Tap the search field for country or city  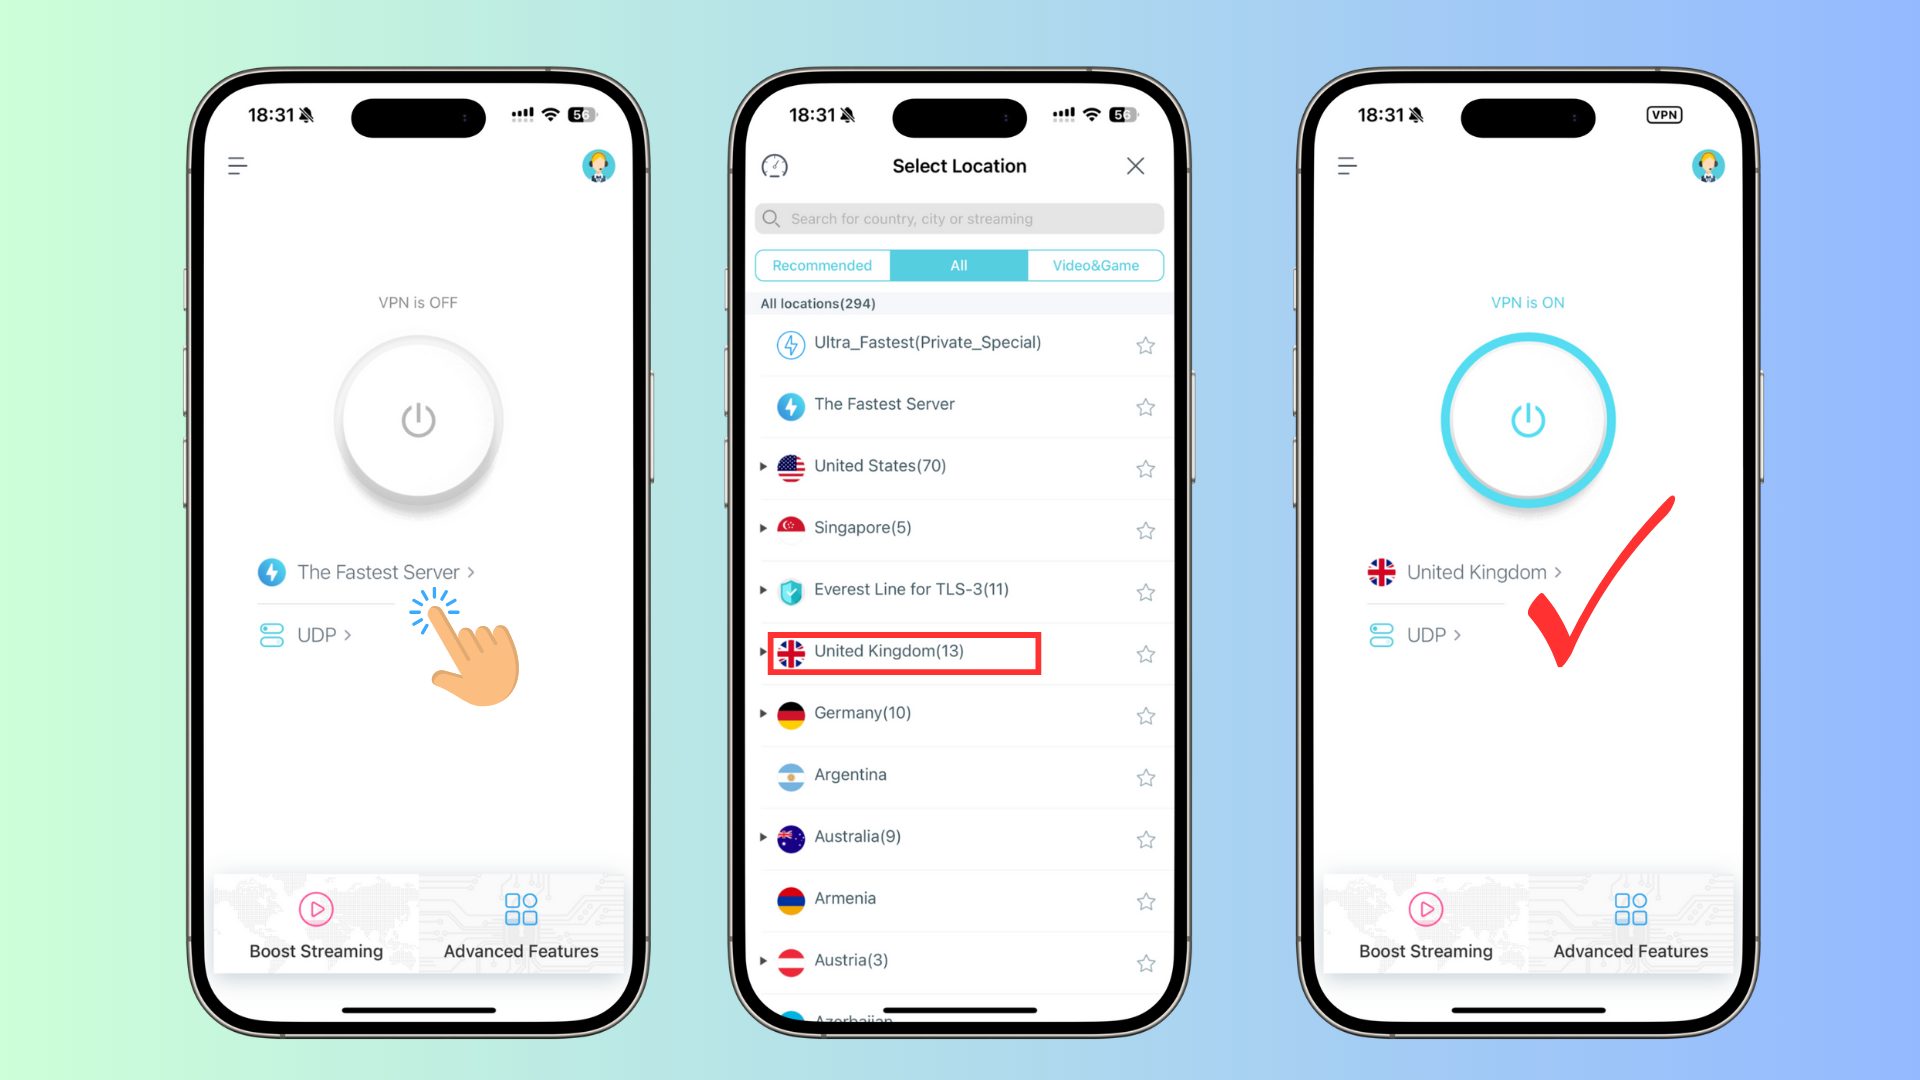959,218
